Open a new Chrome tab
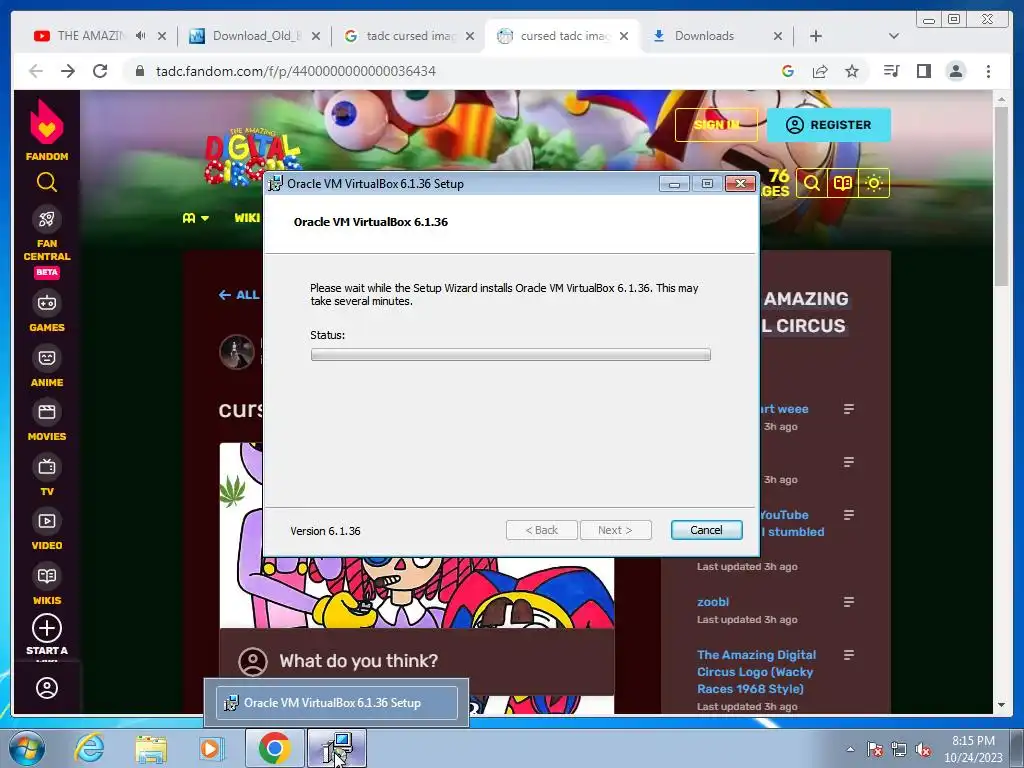This screenshot has height=768, width=1024. click(816, 36)
